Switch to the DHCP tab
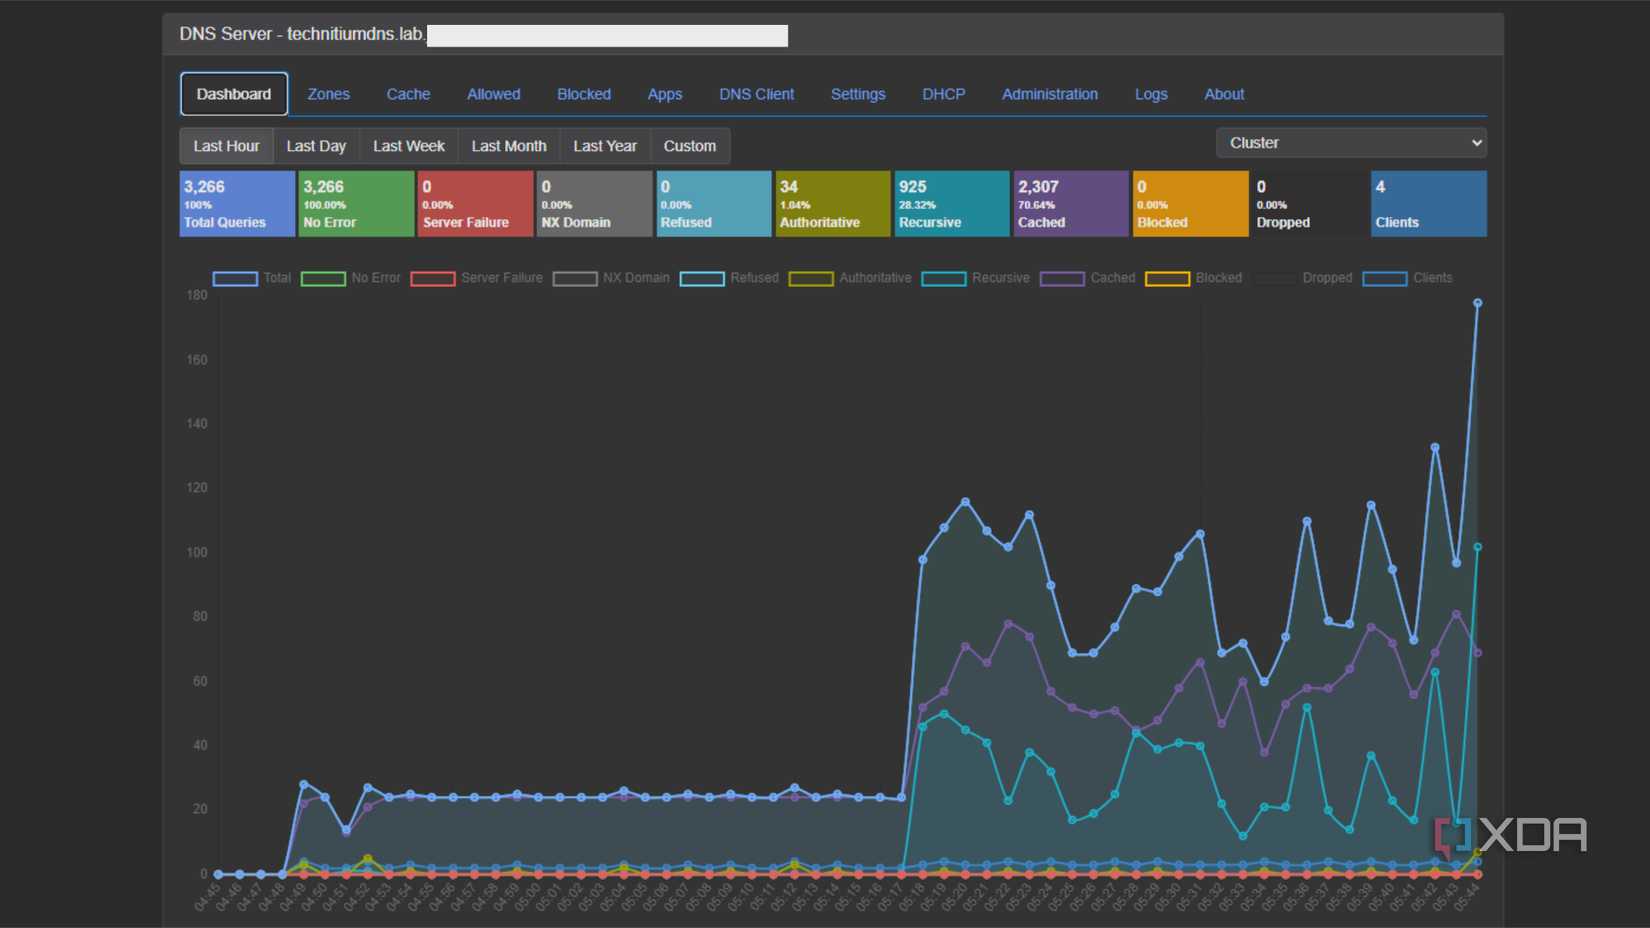Viewport: 1650px width, 928px height. pyautogui.click(x=944, y=94)
